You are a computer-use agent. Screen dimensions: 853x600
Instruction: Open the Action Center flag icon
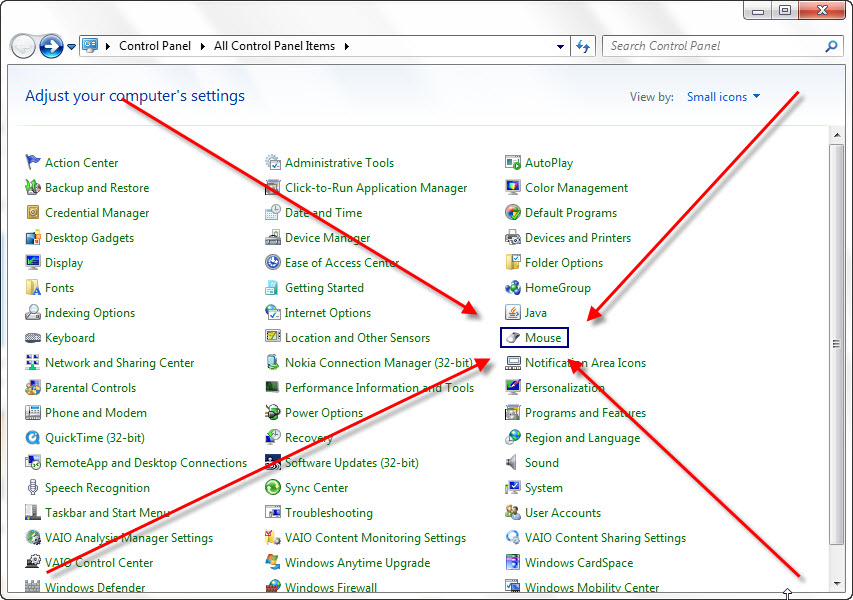33,162
